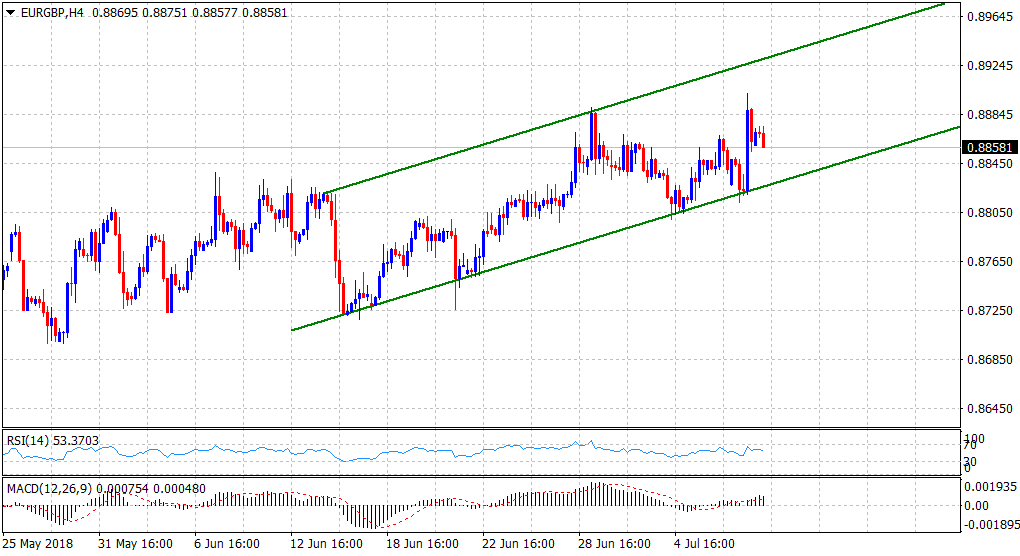Click the 4 Jul 16:00 time label
The image size is (1020, 556).
click(x=705, y=545)
